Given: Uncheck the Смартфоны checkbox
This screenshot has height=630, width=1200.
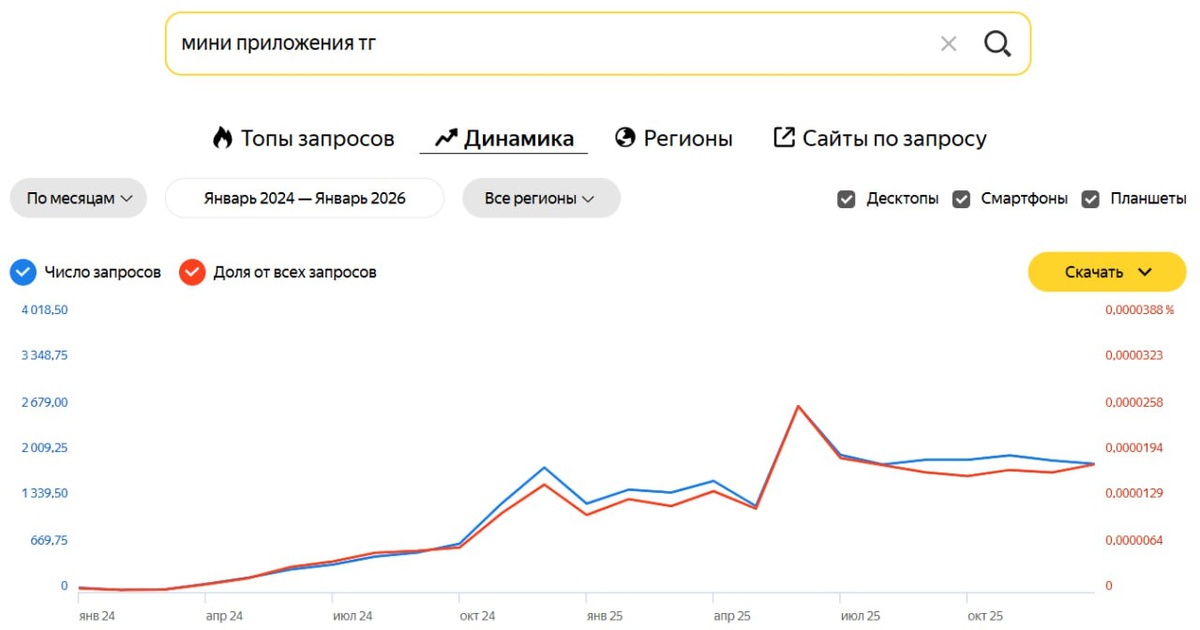Looking at the screenshot, I should pos(961,199).
